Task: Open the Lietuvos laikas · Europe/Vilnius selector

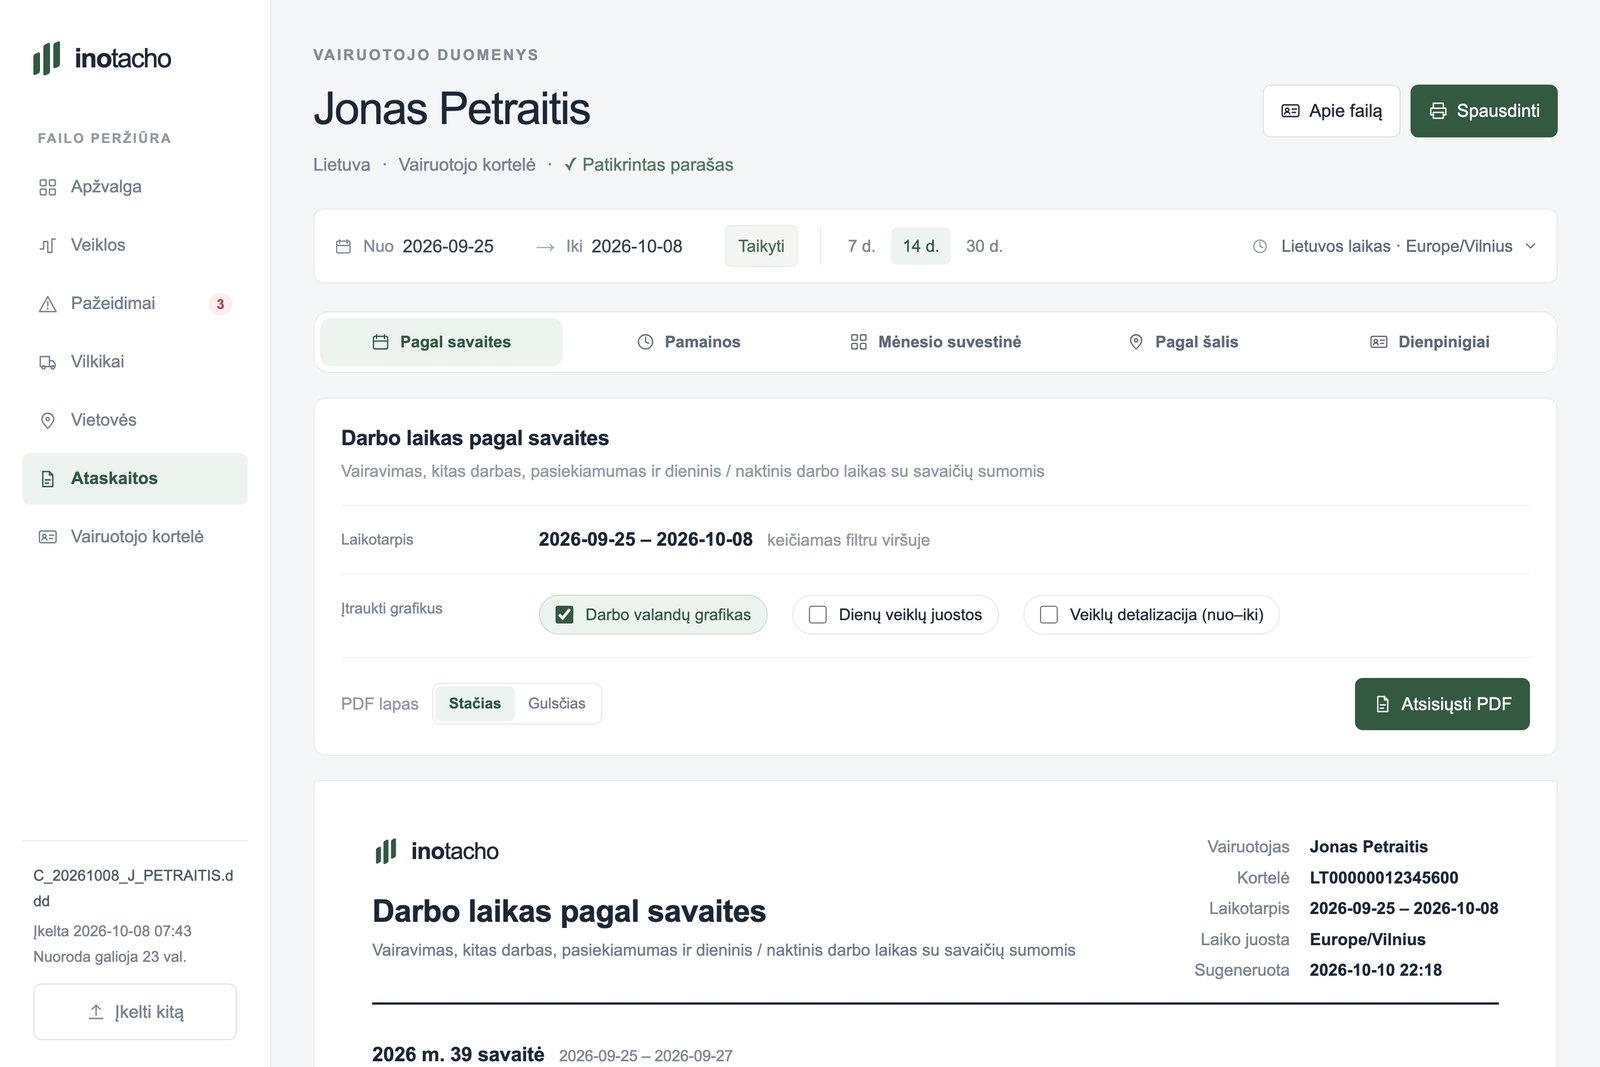Action: [1394, 246]
